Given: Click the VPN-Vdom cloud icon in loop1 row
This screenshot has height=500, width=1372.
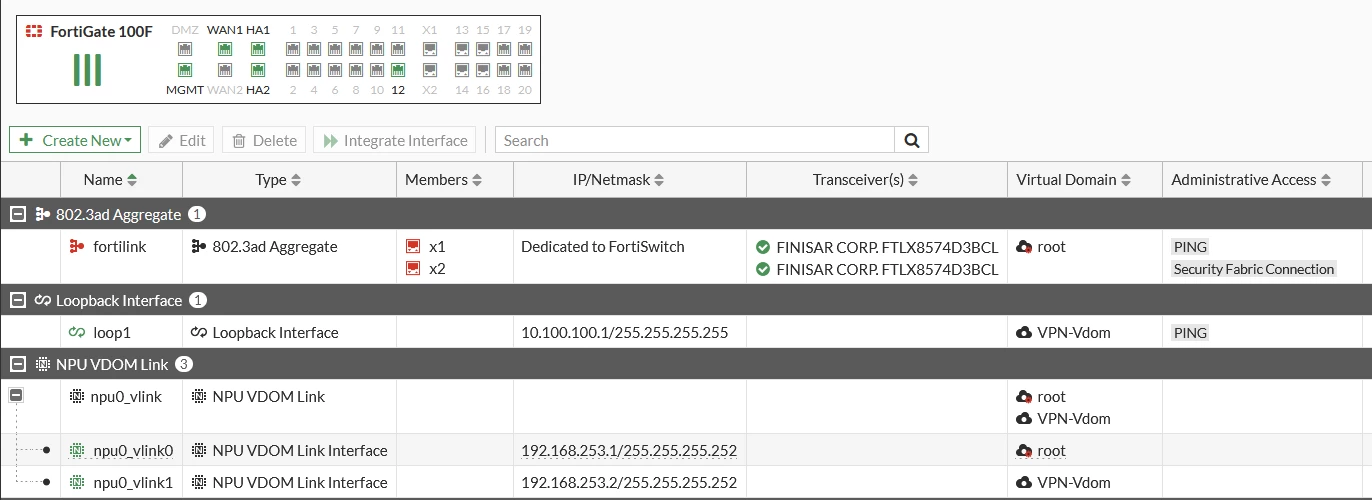Looking at the screenshot, I should tap(1024, 332).
